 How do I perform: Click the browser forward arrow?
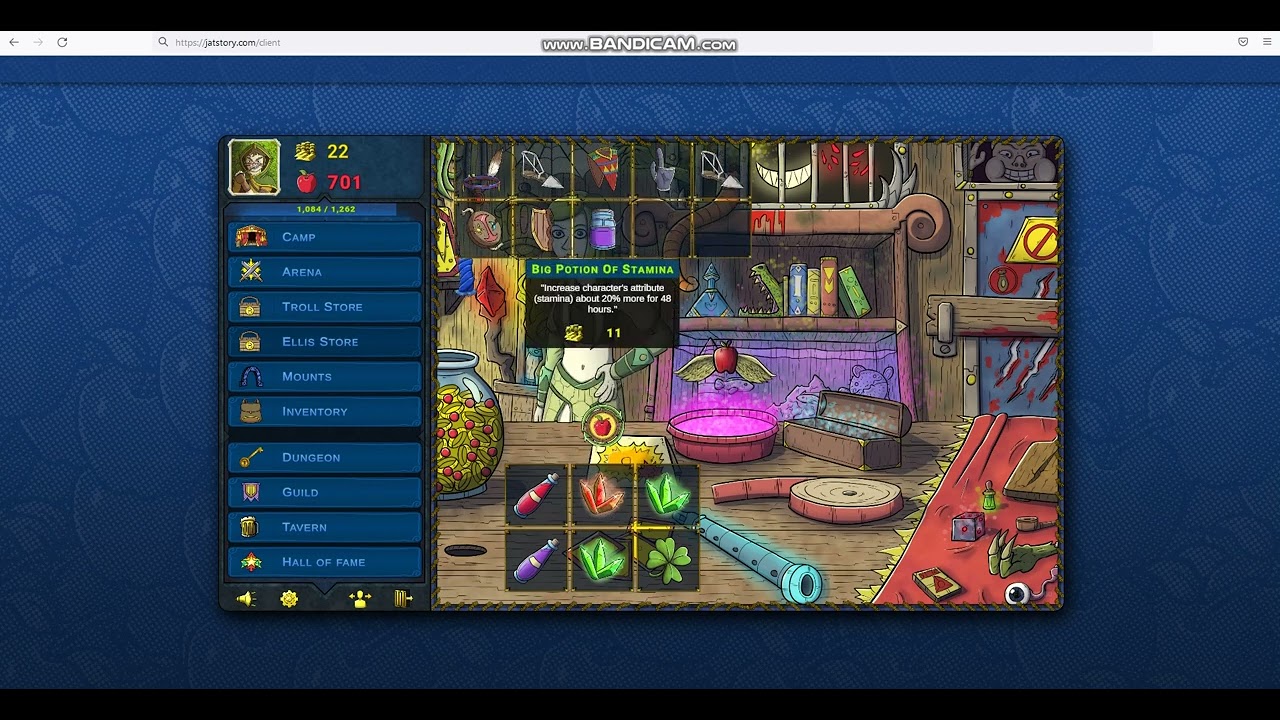coord(38,42)
